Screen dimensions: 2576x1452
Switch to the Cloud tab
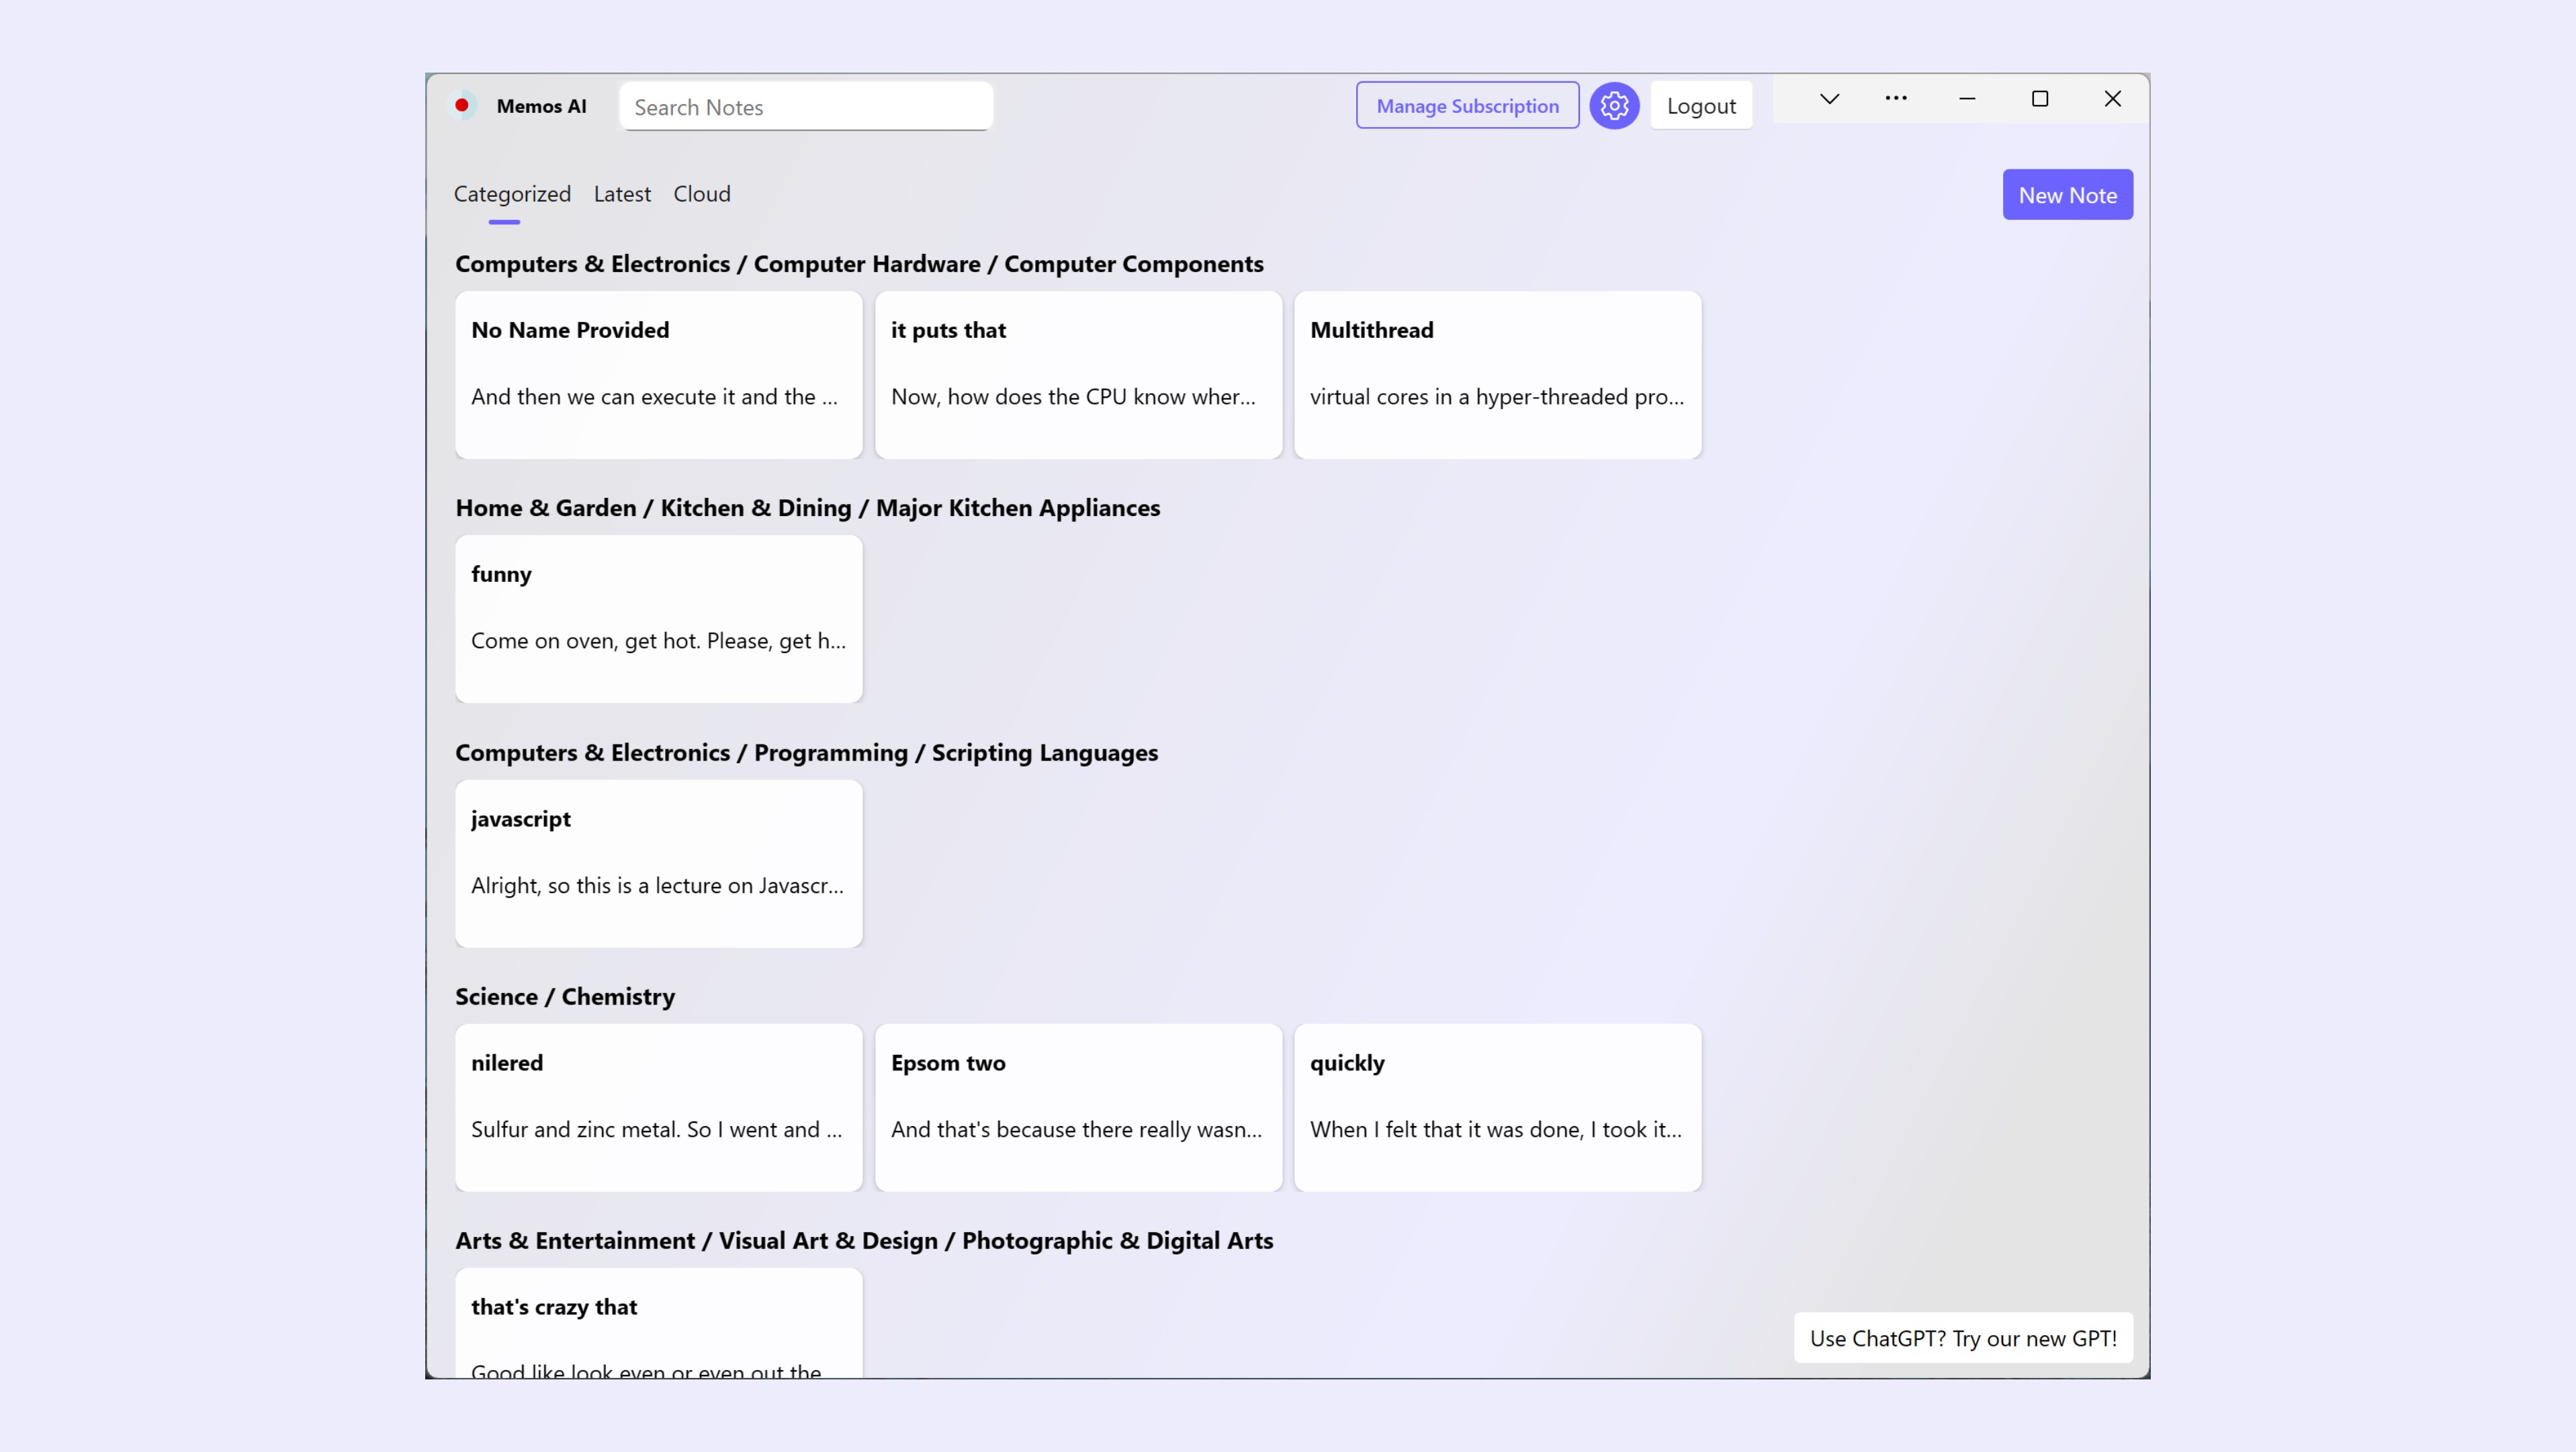click(x=701, y=194)
